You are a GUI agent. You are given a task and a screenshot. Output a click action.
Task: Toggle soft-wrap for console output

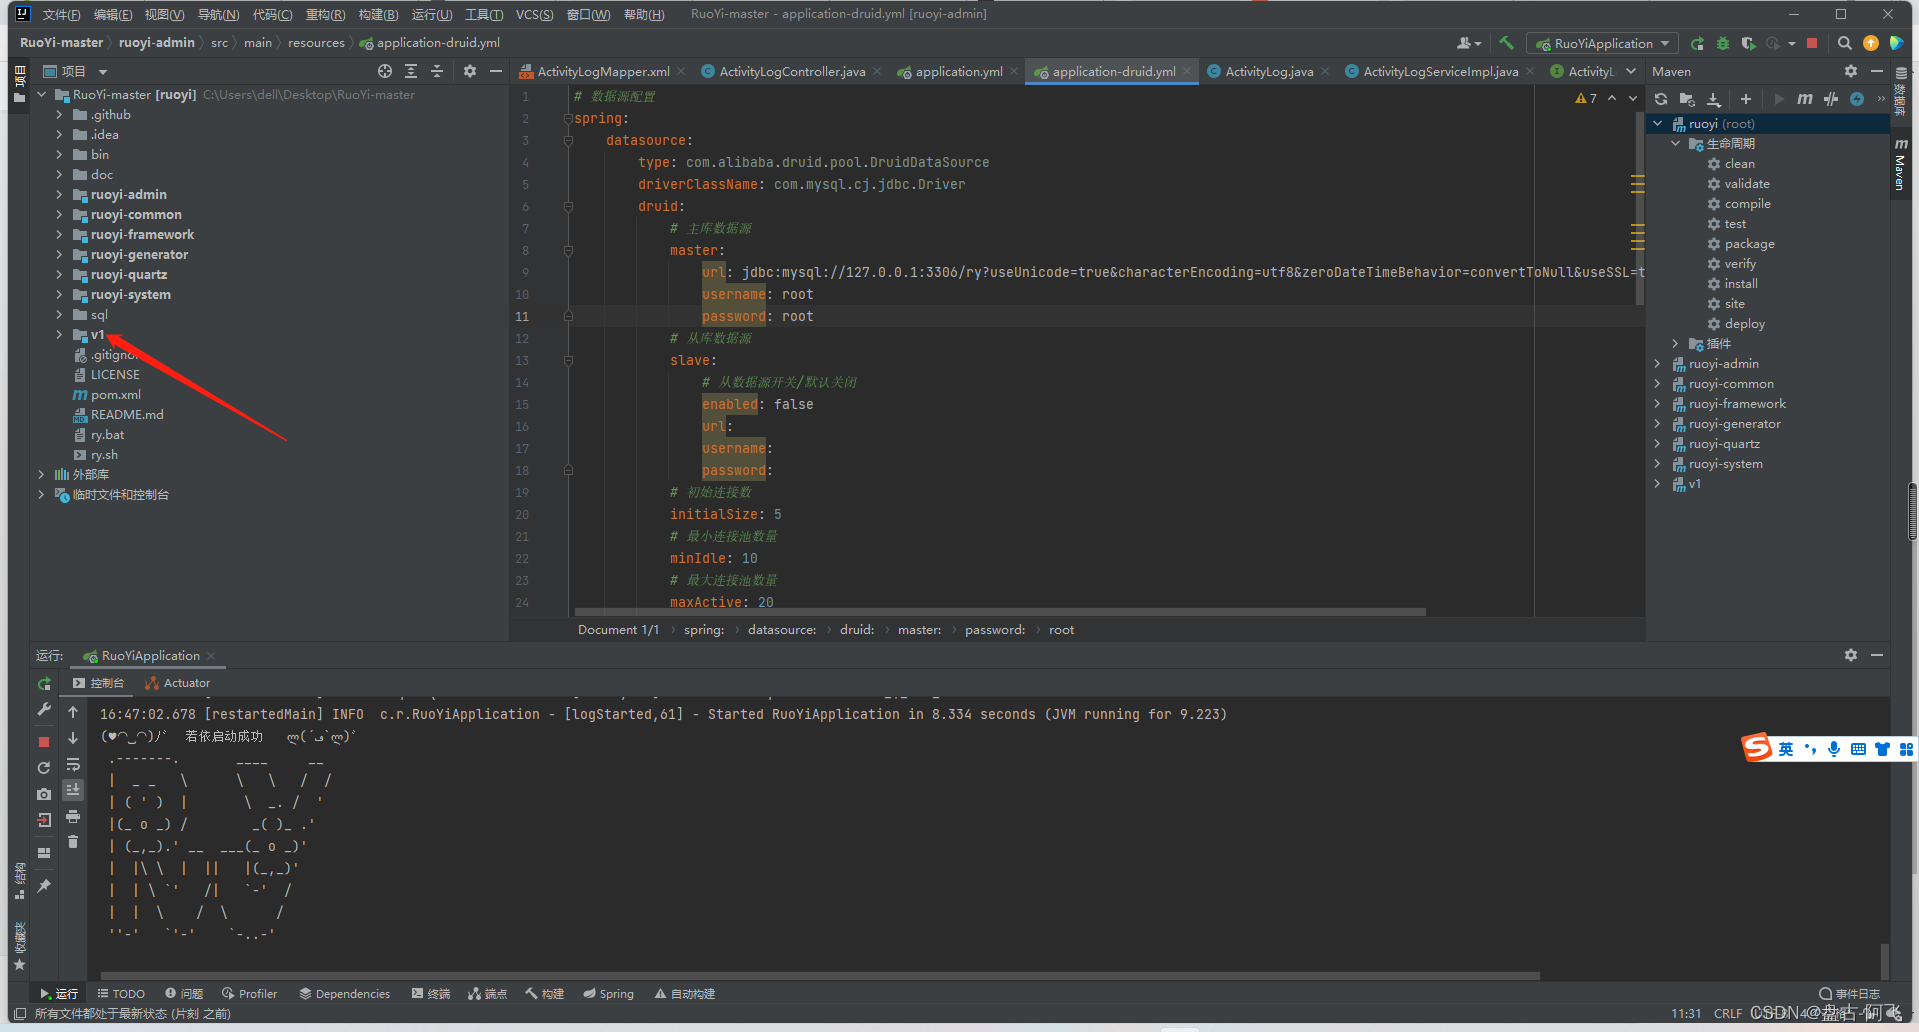[73, 764]
